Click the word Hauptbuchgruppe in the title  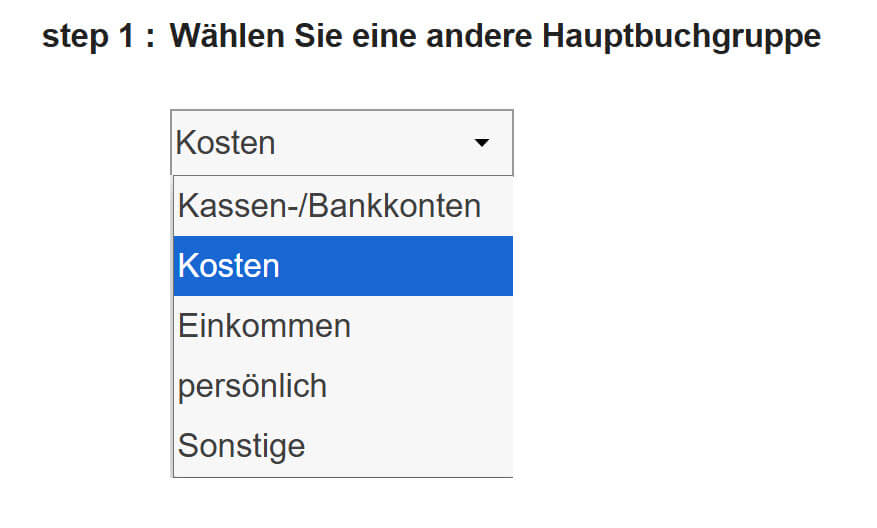point(681,37)
